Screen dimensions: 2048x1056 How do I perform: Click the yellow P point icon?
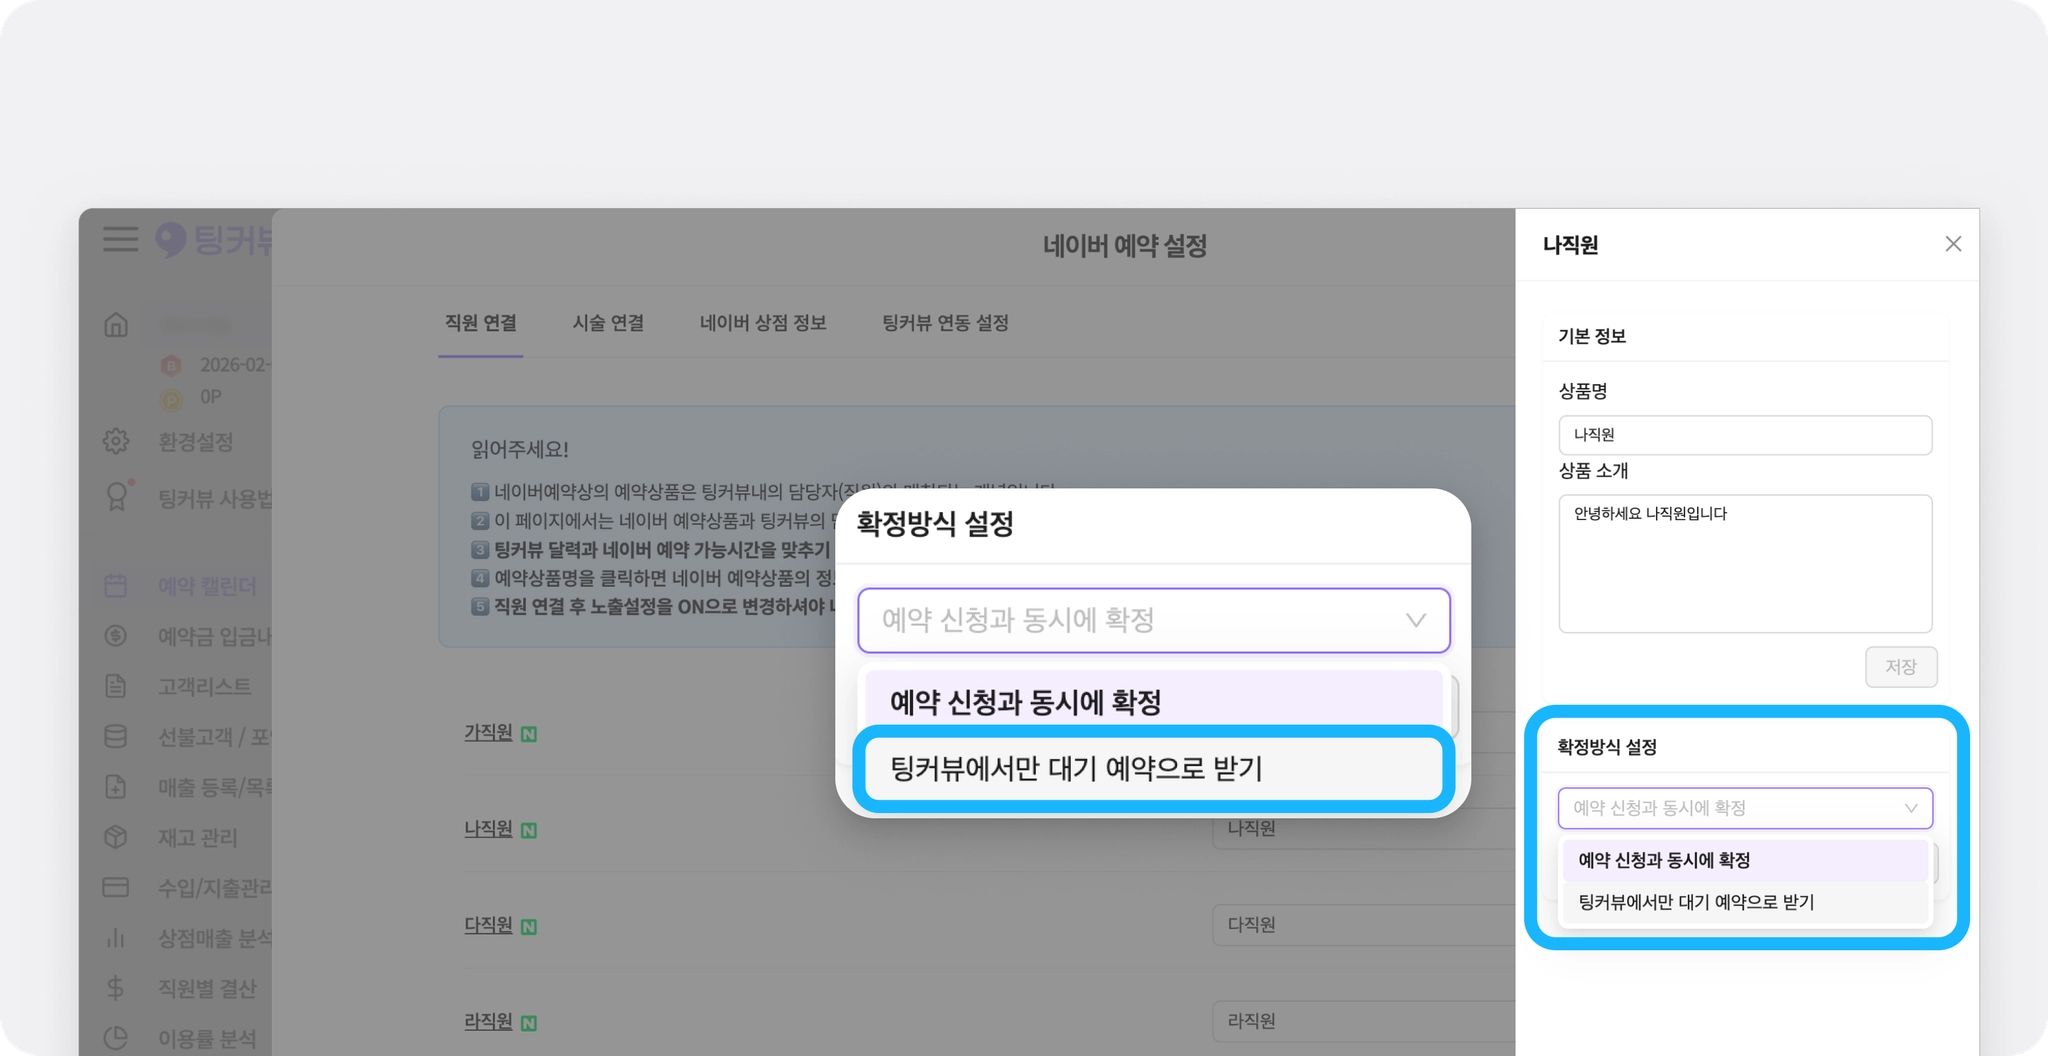pyautogui.click(x=171, y=399)
